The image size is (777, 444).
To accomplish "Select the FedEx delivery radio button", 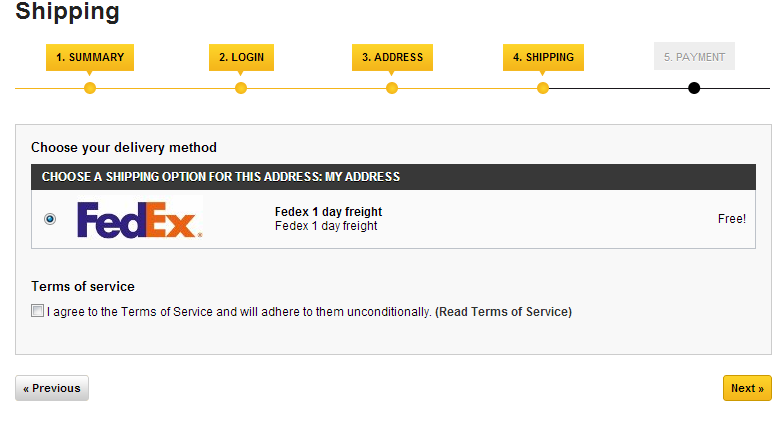I will tap(51, 219).
